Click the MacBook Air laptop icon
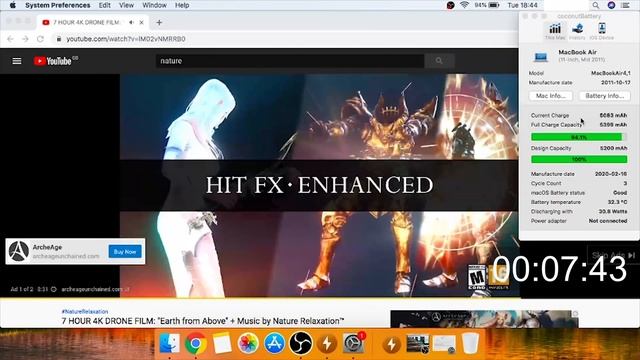Viewport: 640px width, 360px height. [x=541, y=56]
